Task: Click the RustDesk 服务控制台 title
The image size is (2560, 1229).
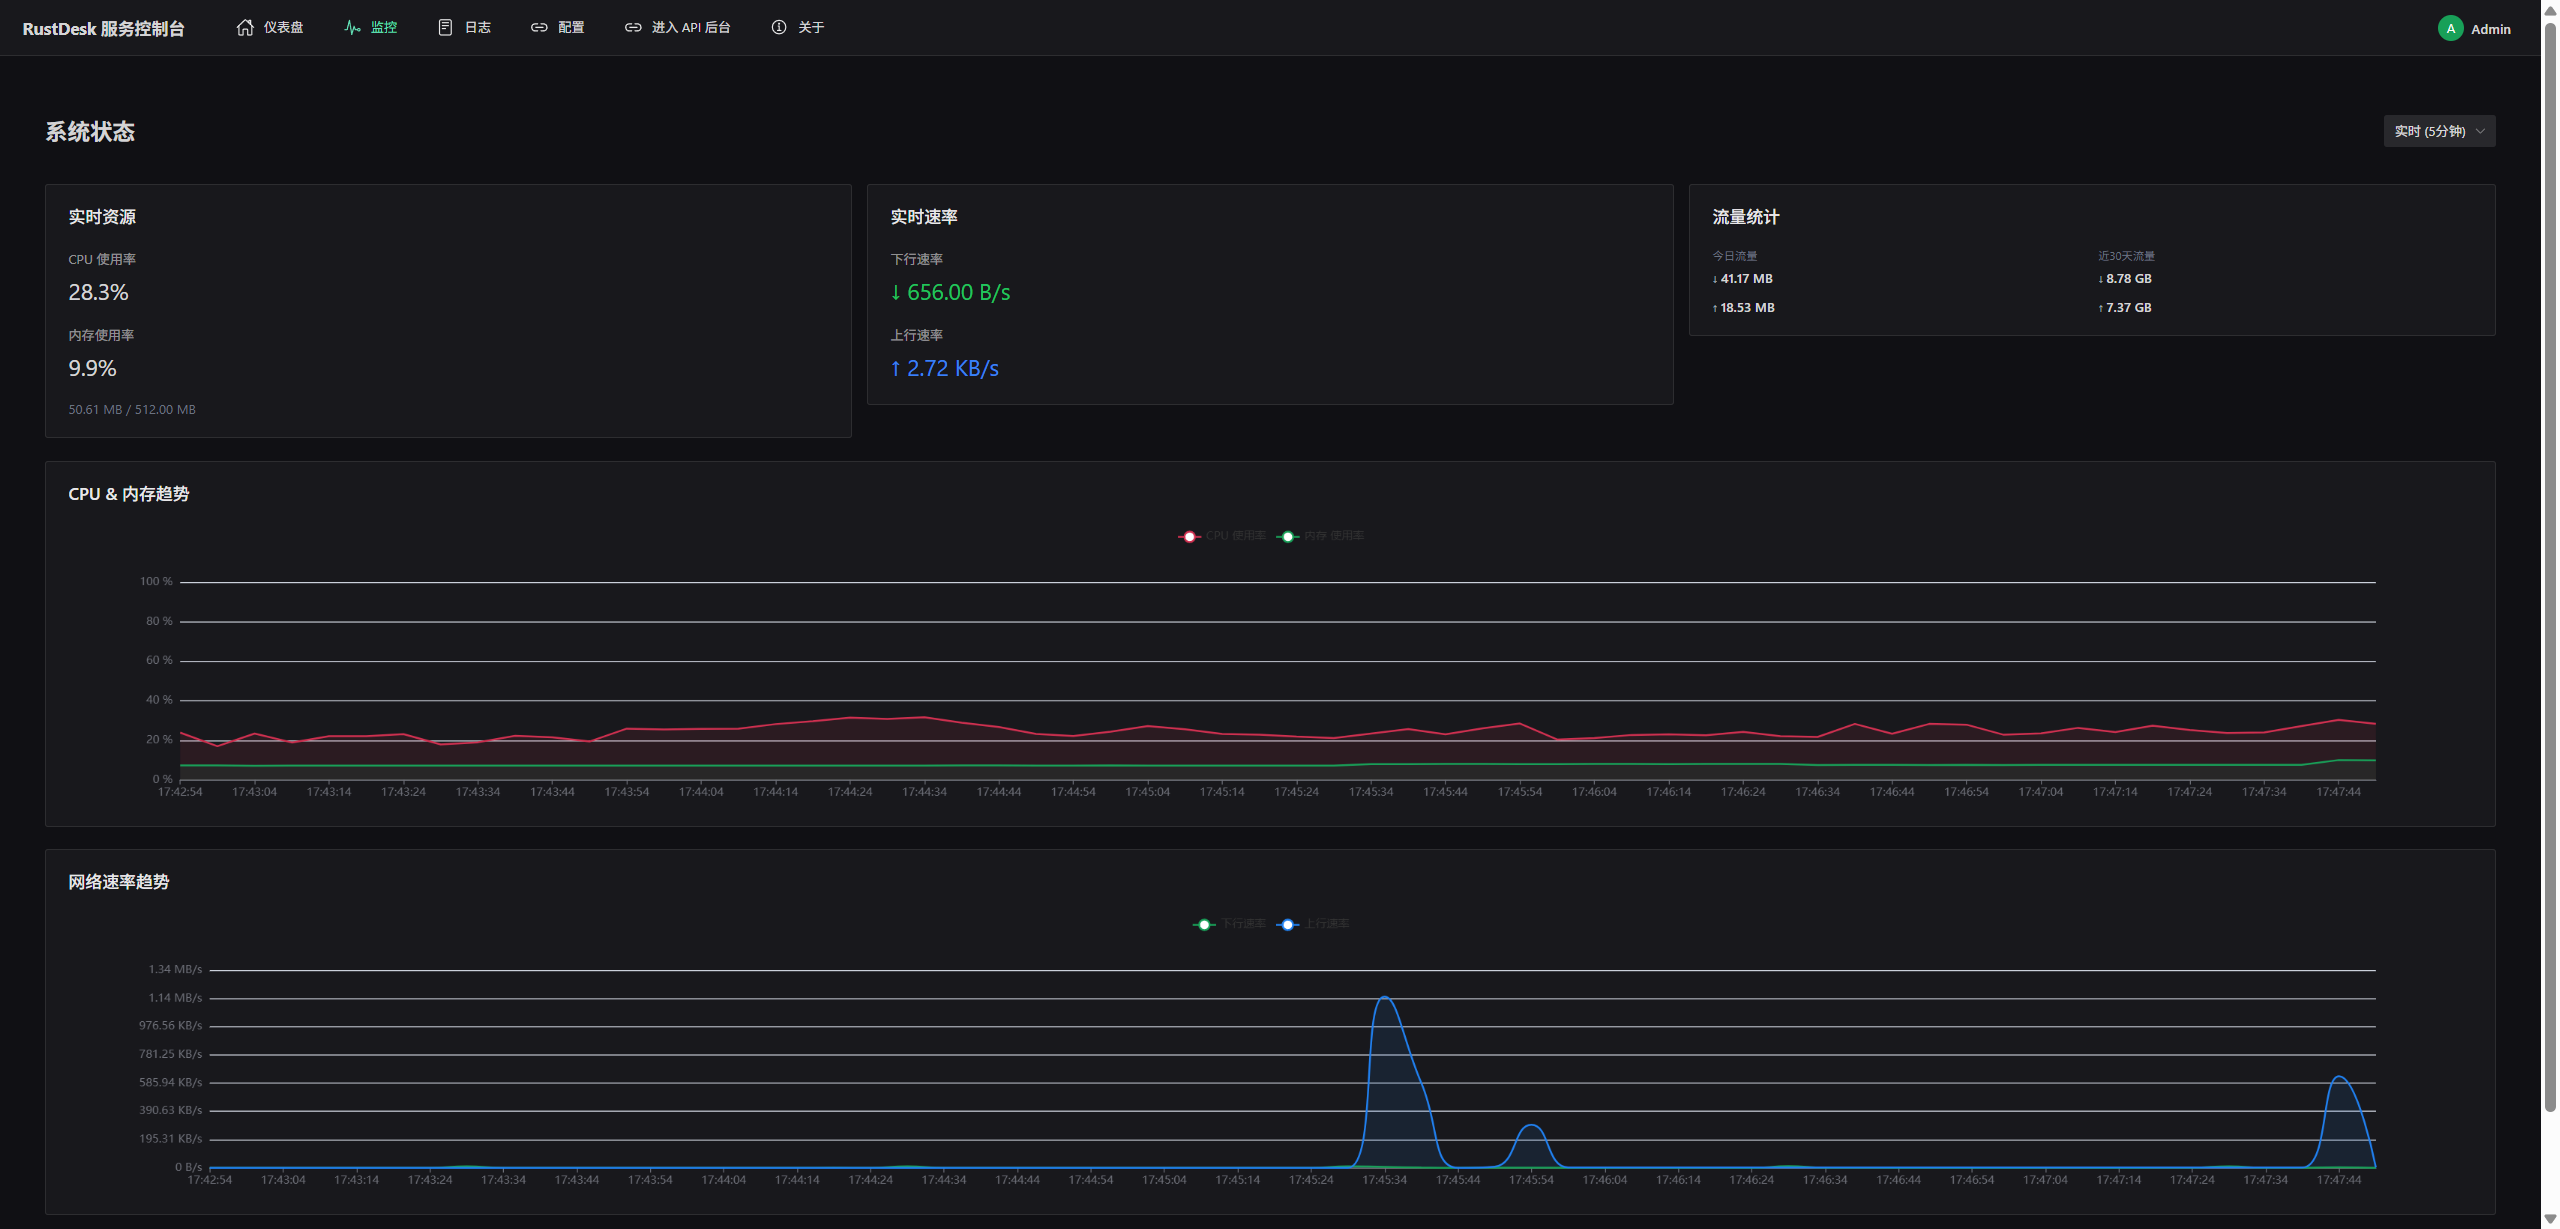Action: [103, 28]
